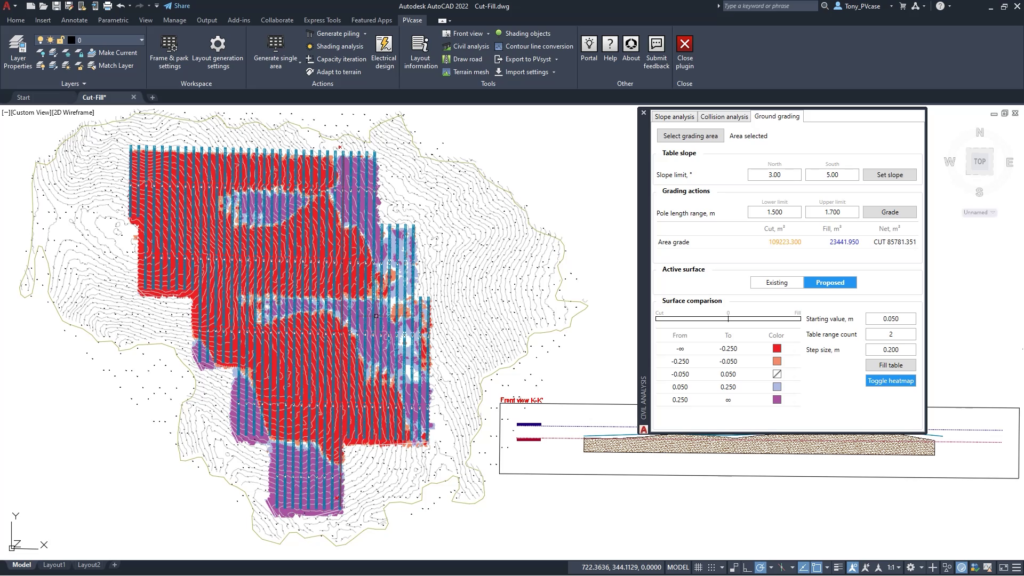Click the Set slope button
This screenshot has height=576, width=1024.
click(888, 174)
